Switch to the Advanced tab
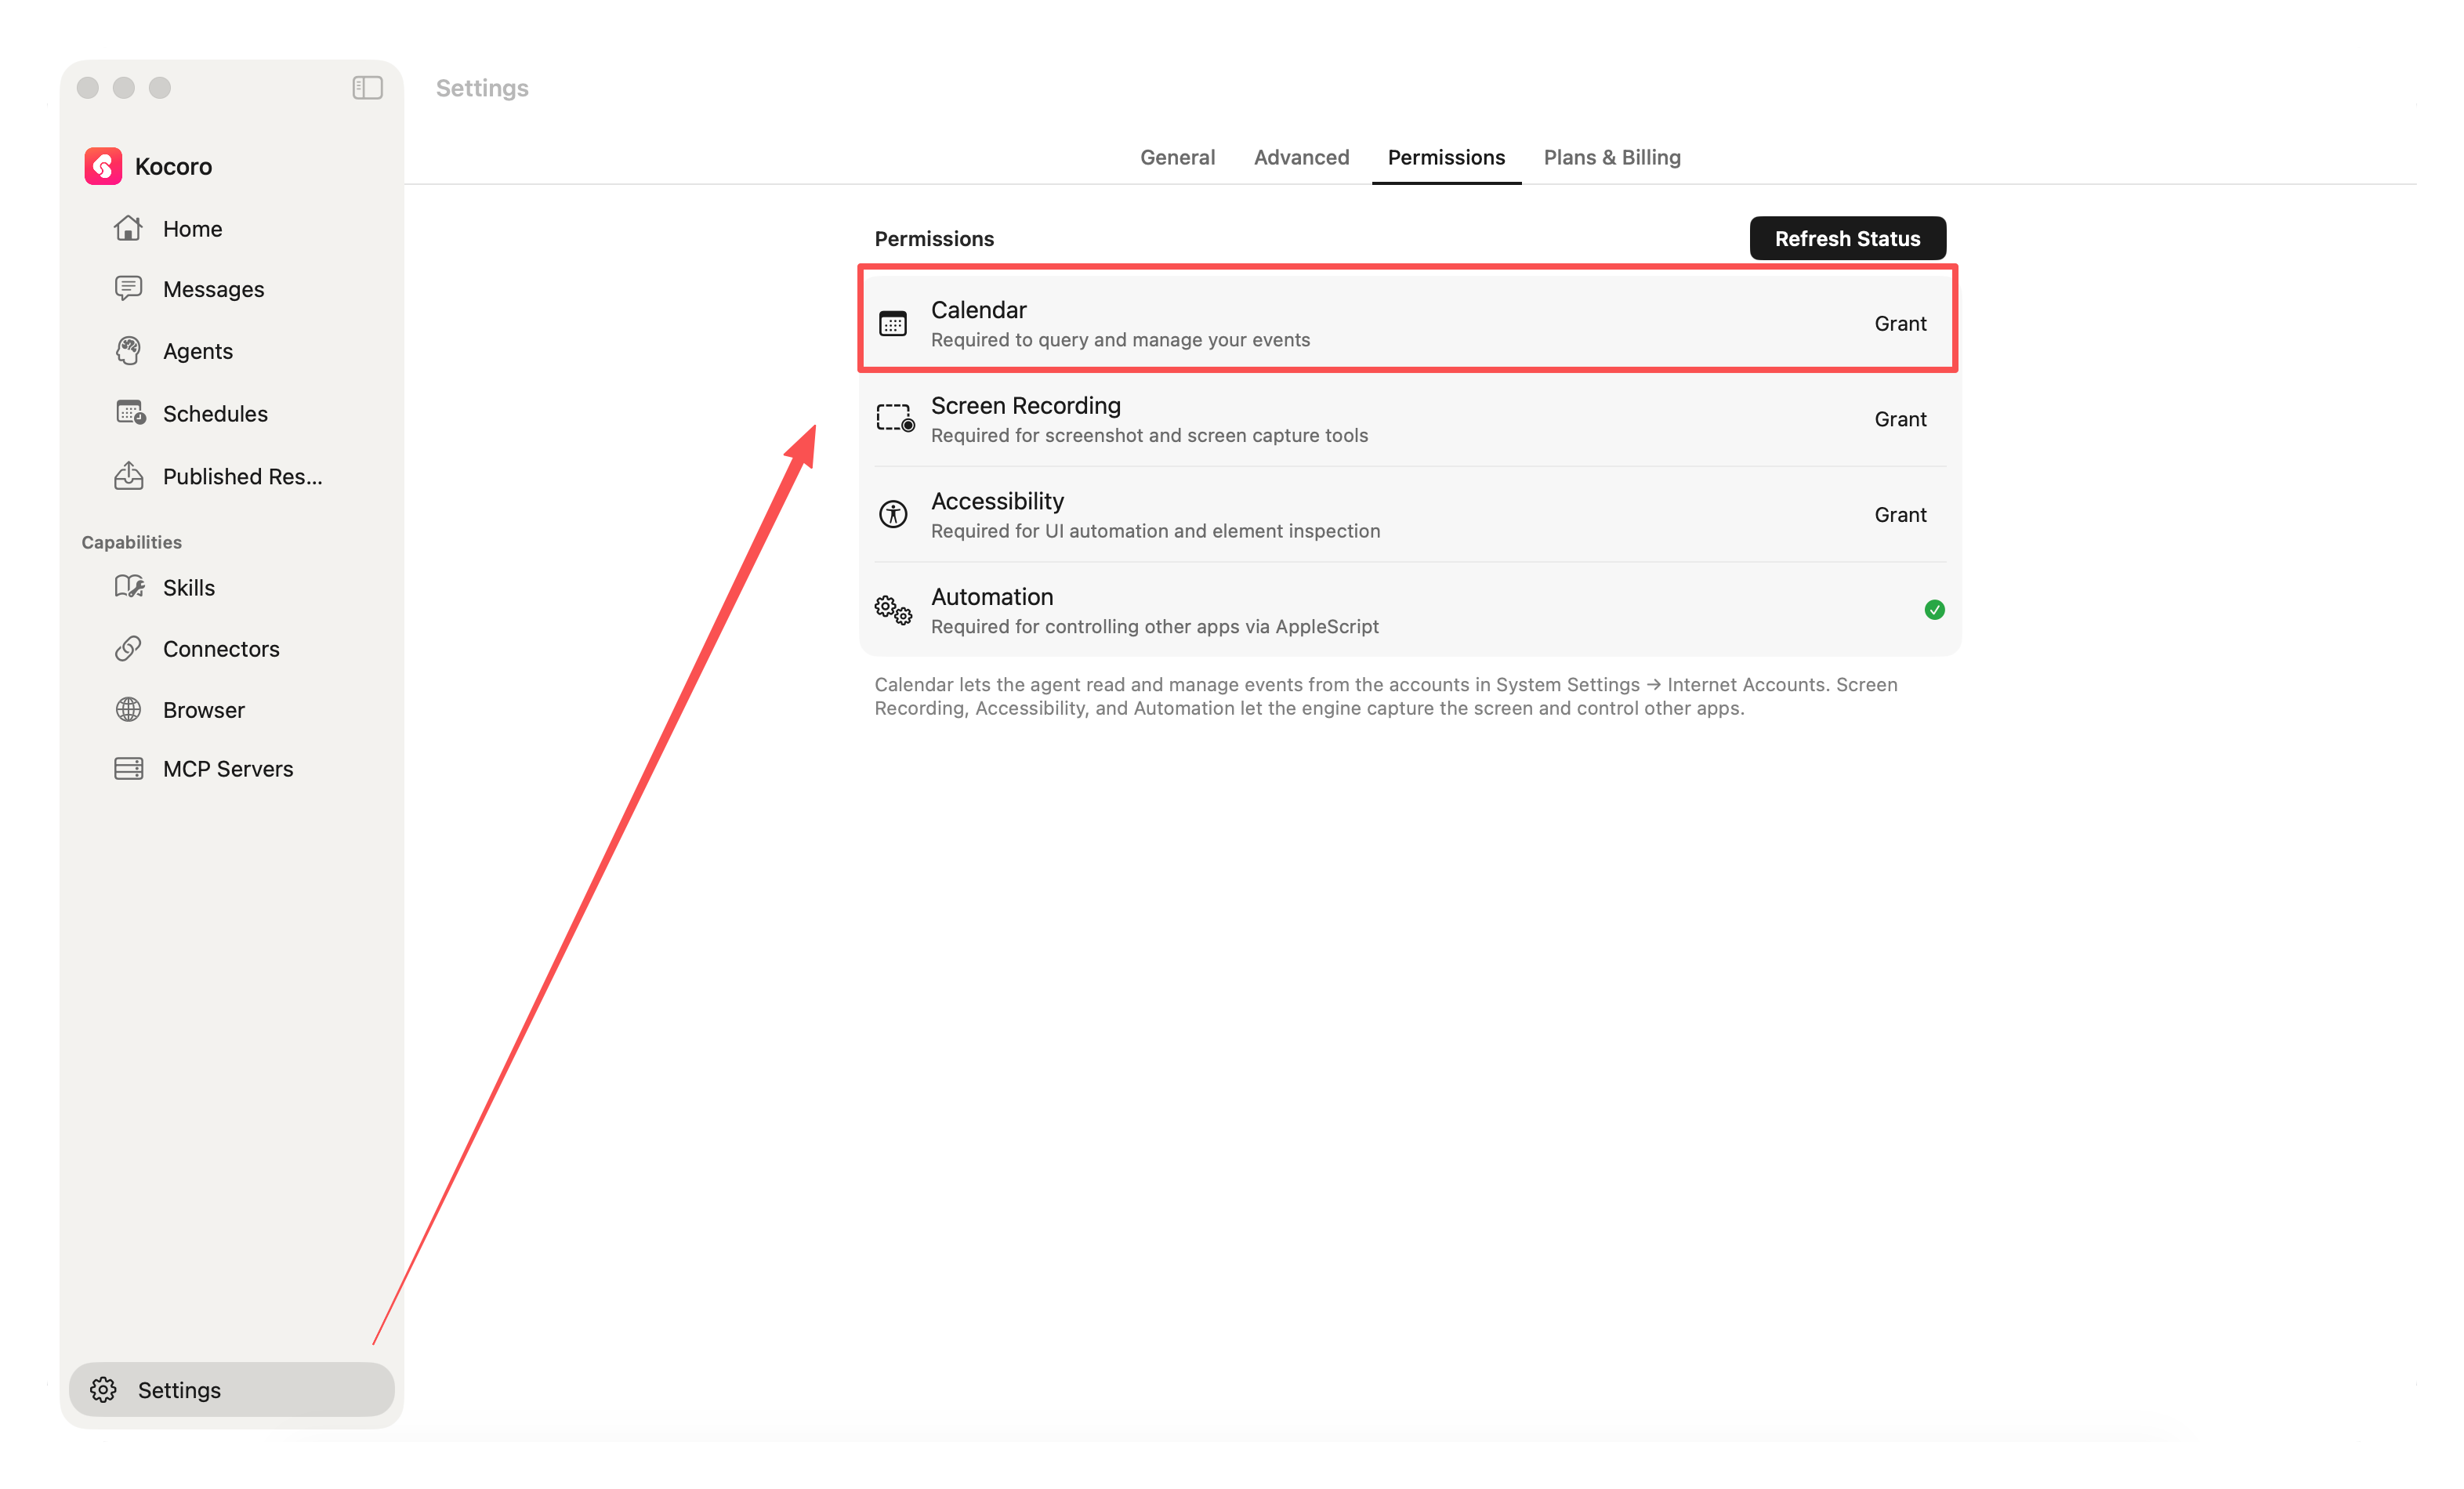Viewport: 2464px width, 1489px height. pyautogui.click(x=1301, y=157)
